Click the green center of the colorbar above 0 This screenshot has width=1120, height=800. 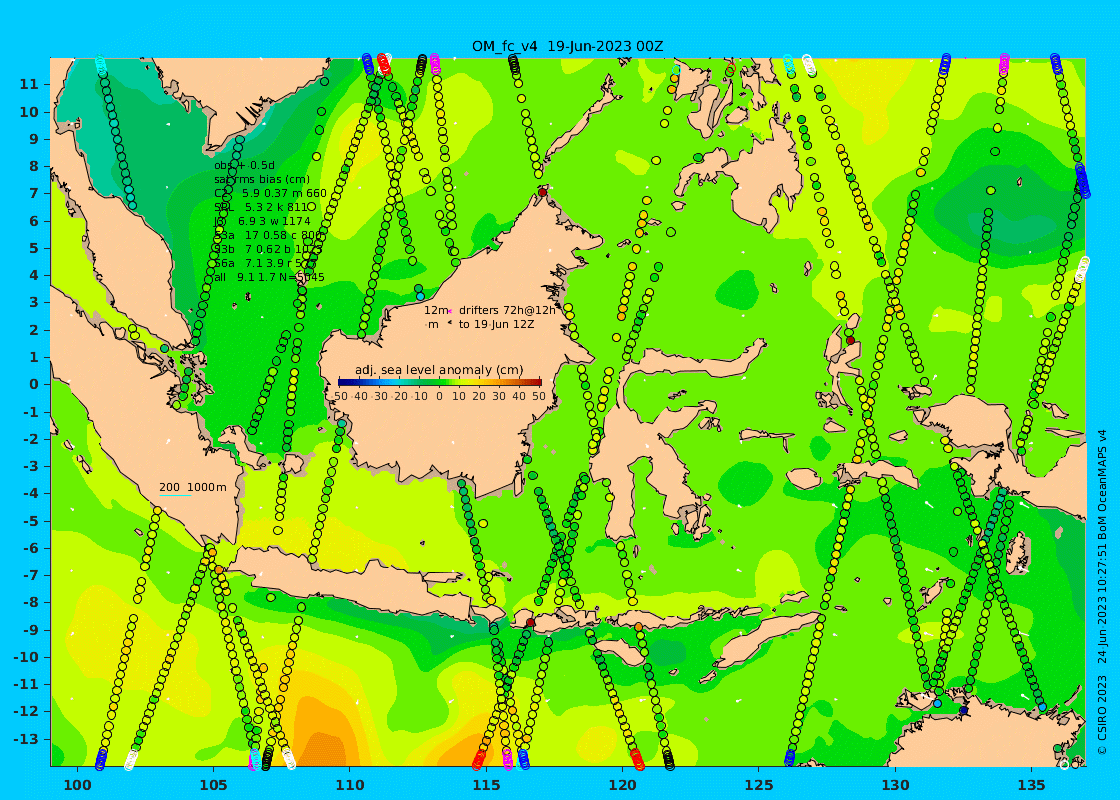(x=439, y=382)
